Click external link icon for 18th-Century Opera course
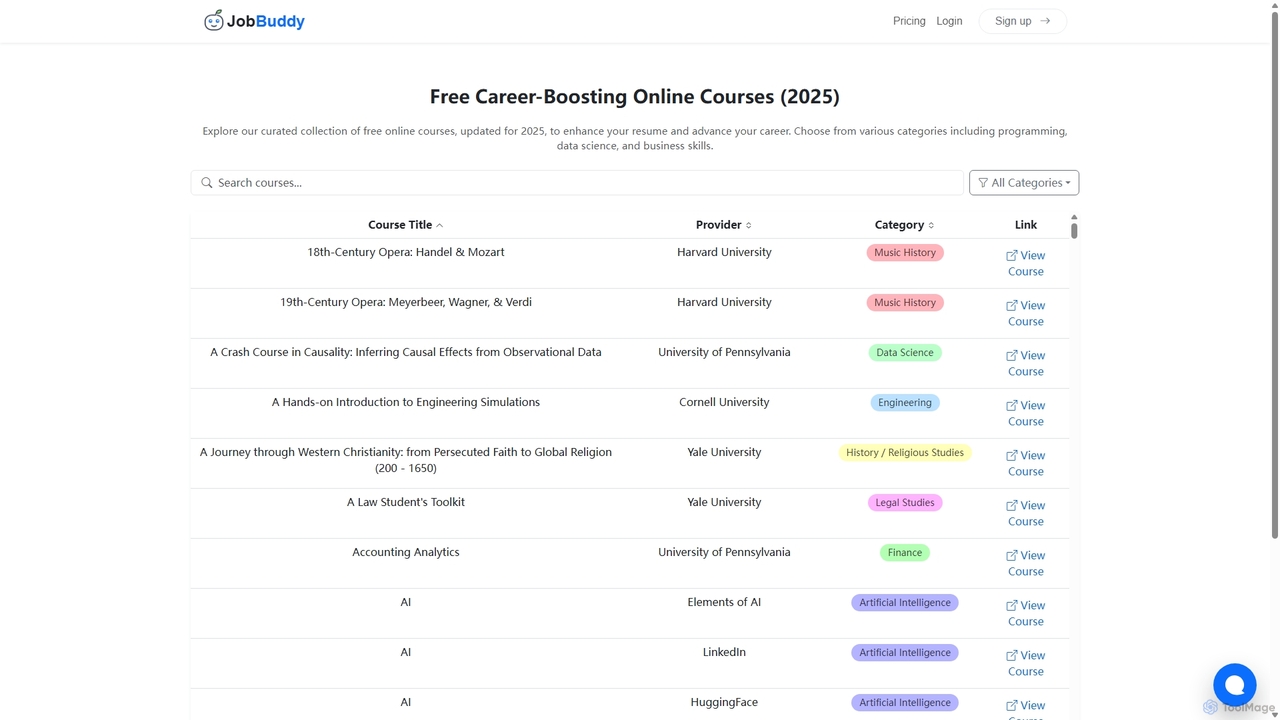 point(1012,256)
